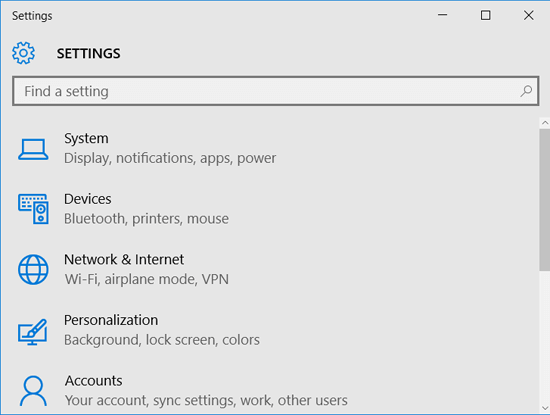The image size is (550, 415).
Task: Minimize the Settings window
Action: 443,15
